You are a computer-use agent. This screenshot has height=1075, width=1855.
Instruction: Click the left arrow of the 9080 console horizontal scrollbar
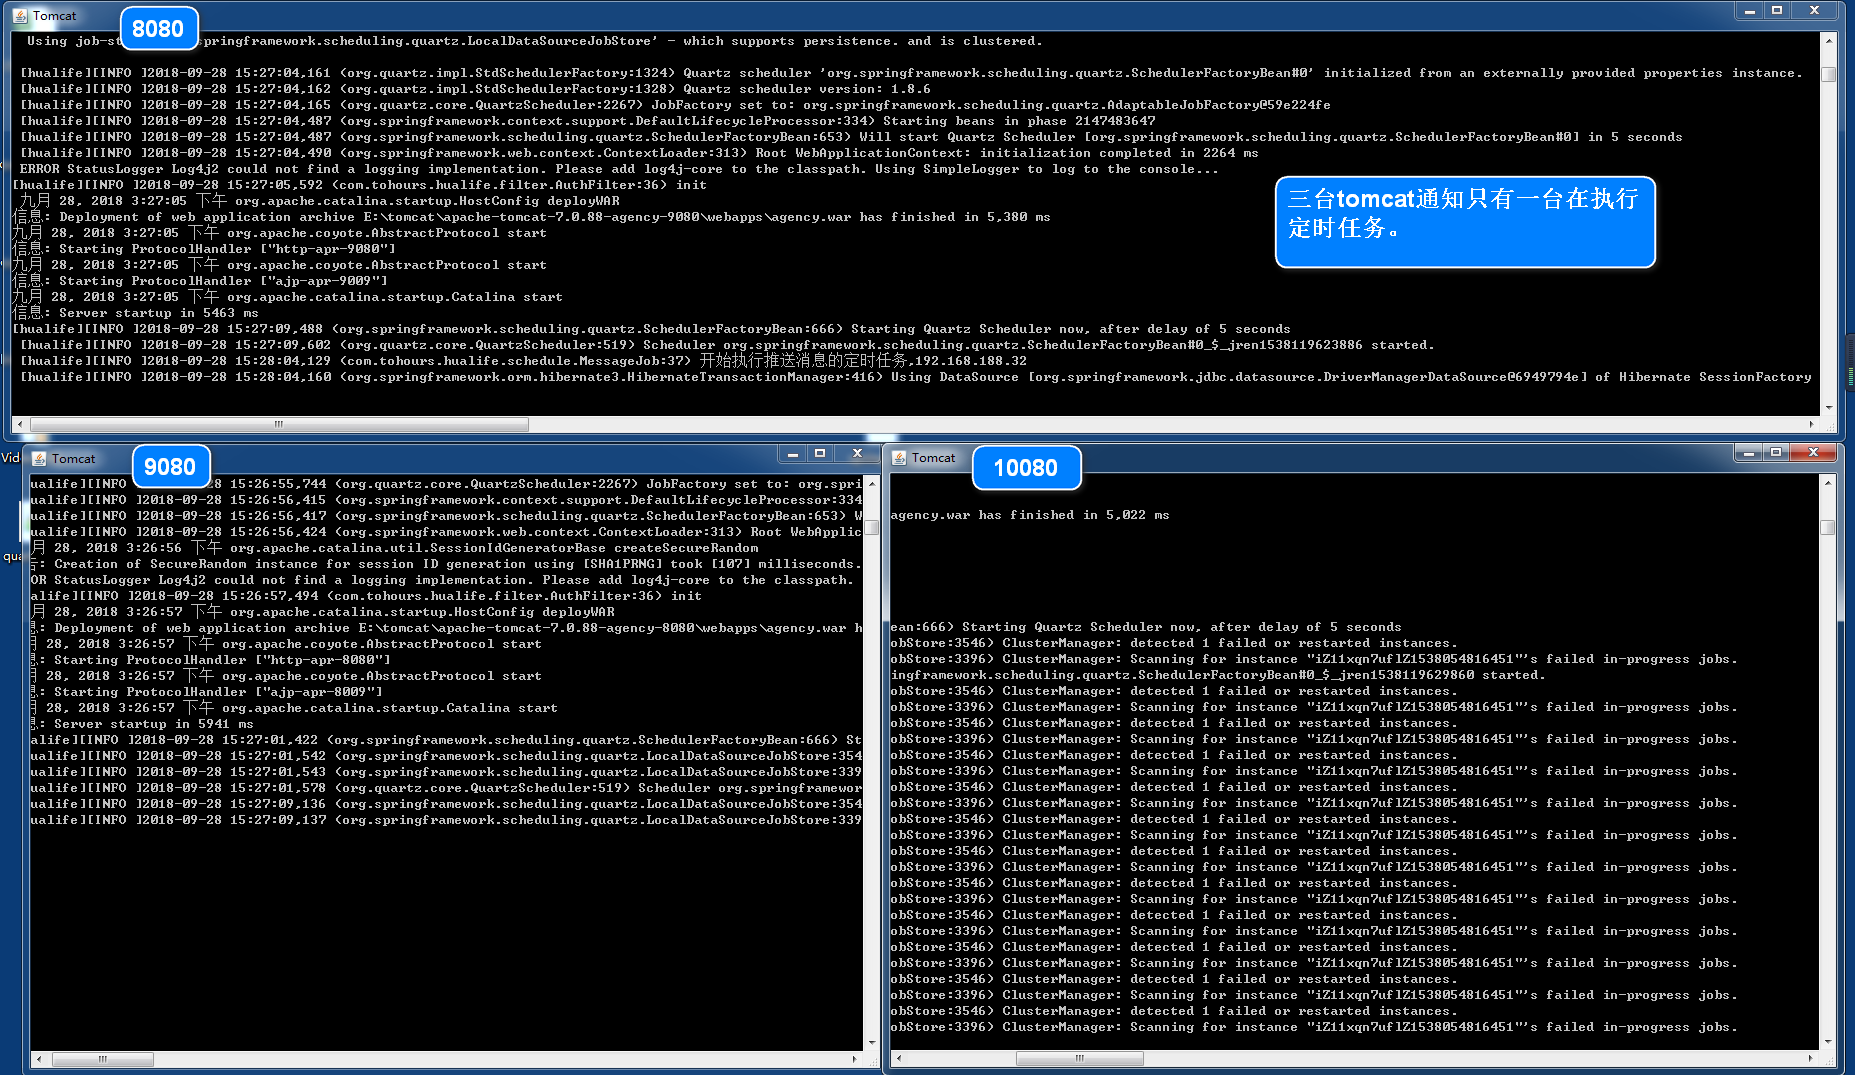39,1059
